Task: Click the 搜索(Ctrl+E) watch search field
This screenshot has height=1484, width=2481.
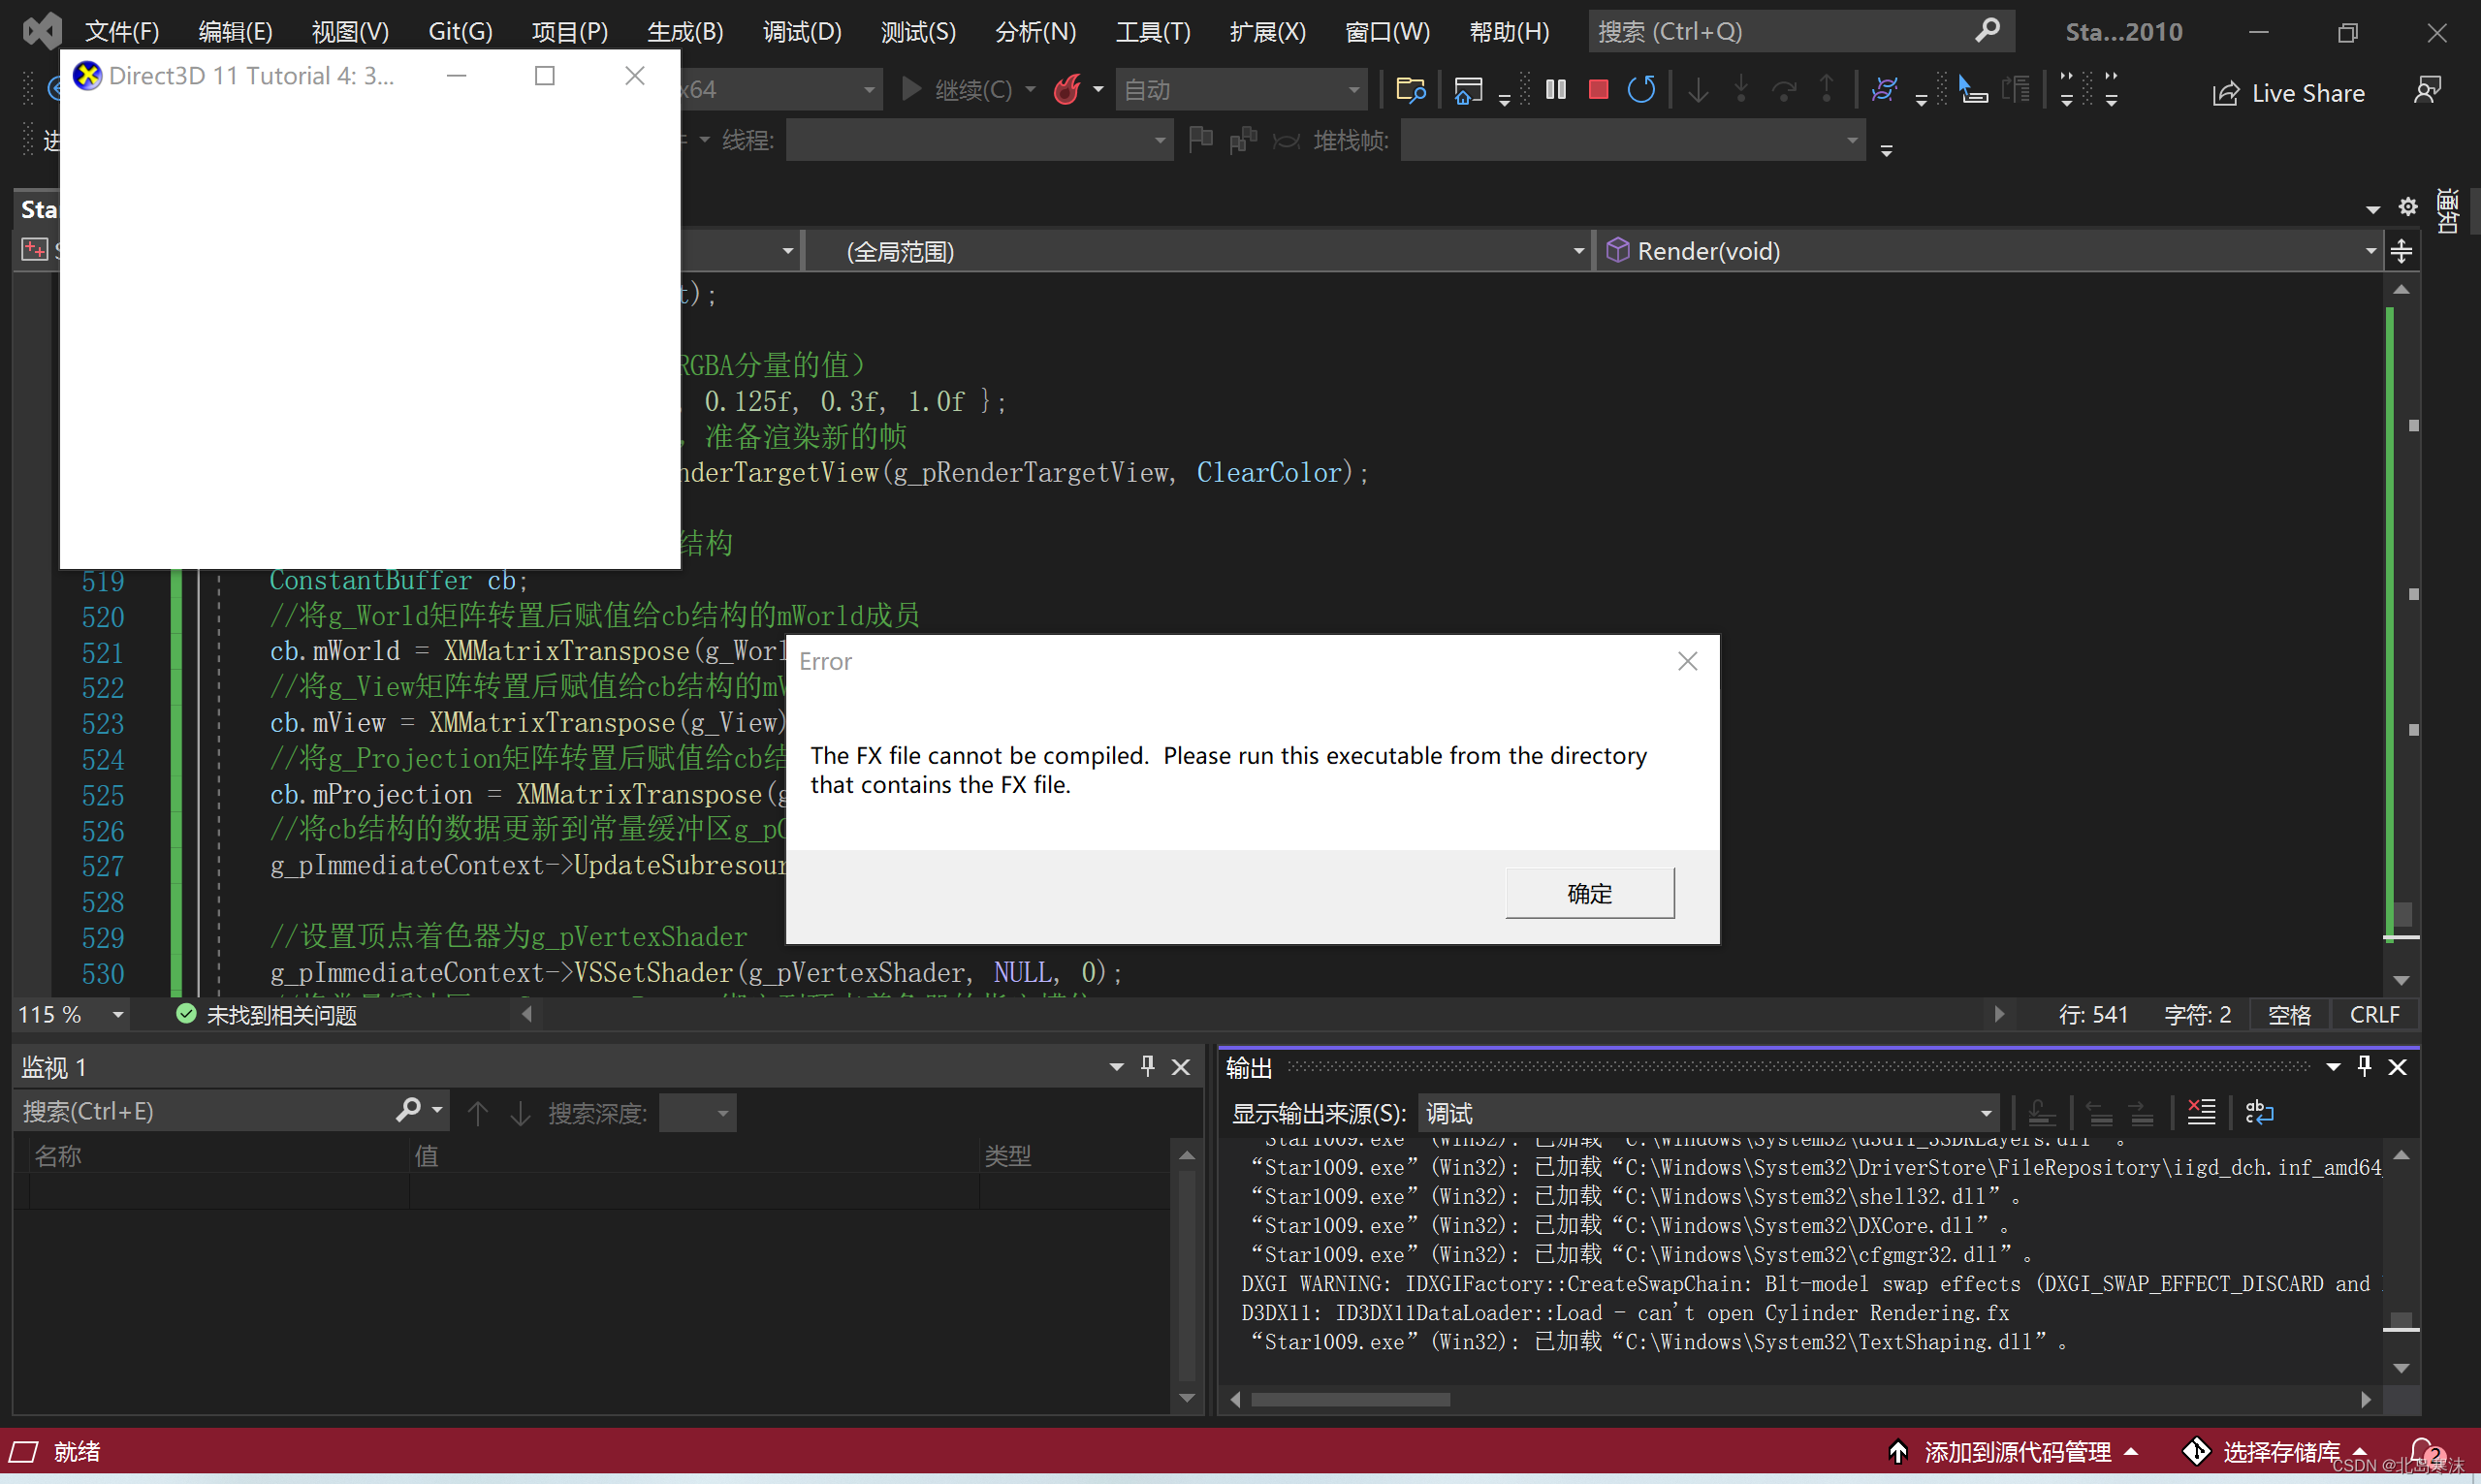Action: pos(205,1112)
